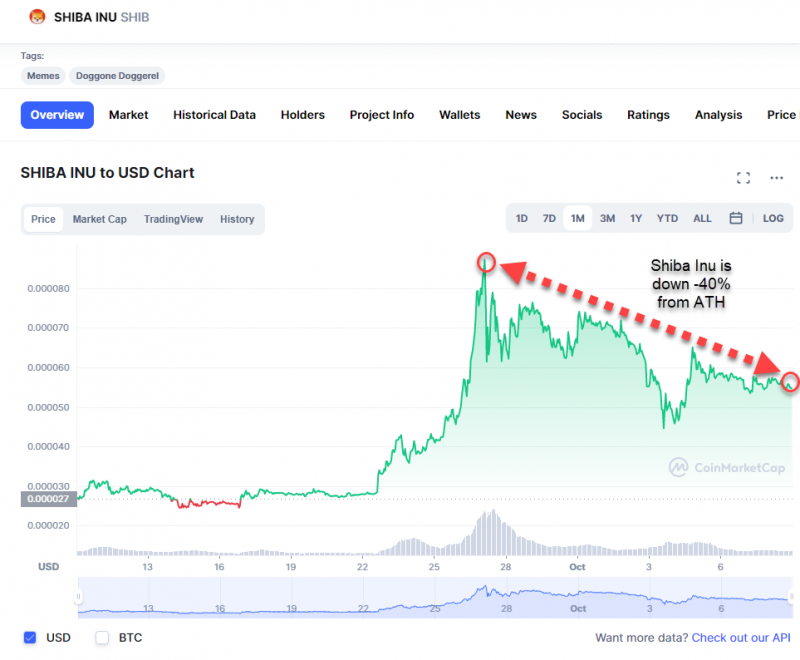Screen dimensions: 800x660
Task: Switch to the Overview tab
Action: (57, 115)
